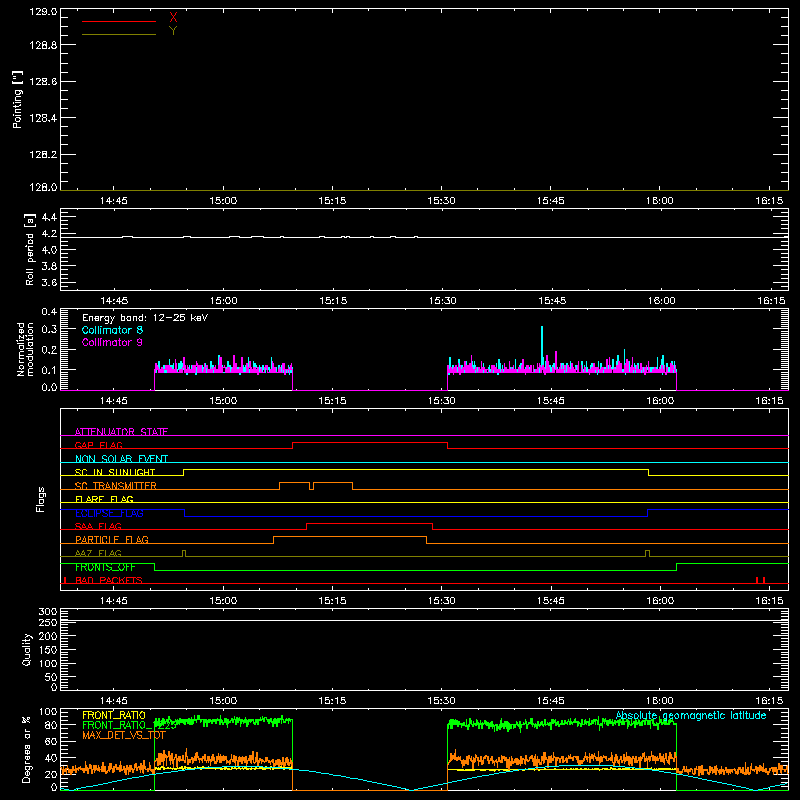The image size is (800, 800).
Task: Click the 0.3 tick on modulation axis
Action: [x=49, y=329]
